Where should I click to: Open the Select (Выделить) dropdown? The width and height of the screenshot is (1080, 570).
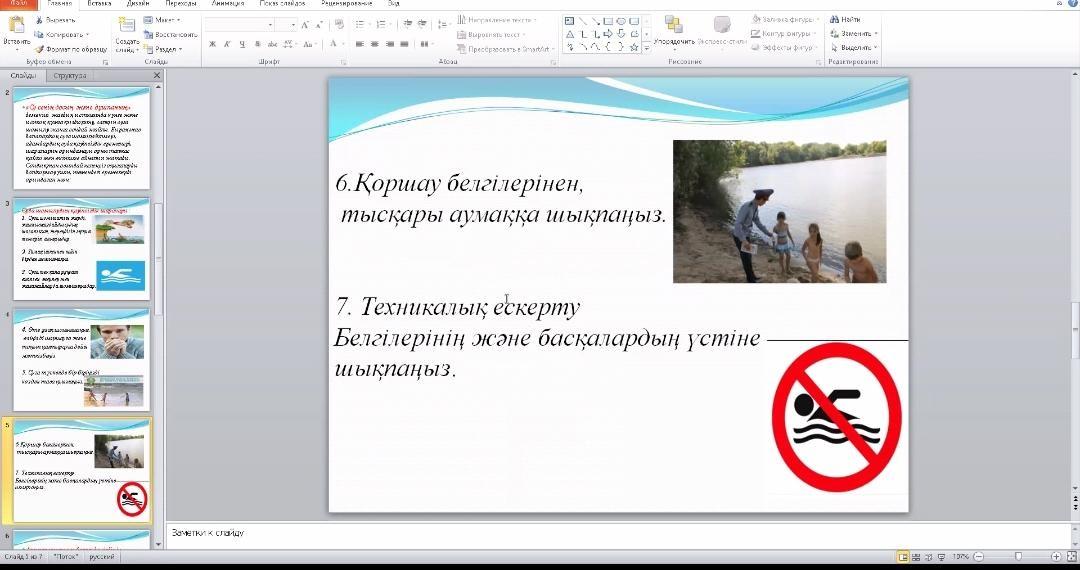[x=857, y=47]
